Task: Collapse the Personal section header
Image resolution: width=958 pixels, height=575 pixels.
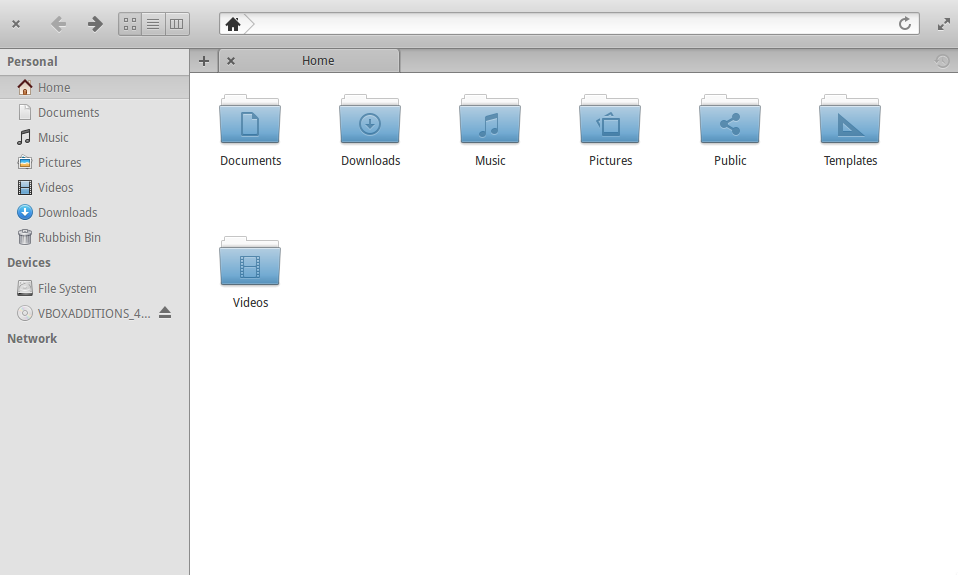Action: 32,62
